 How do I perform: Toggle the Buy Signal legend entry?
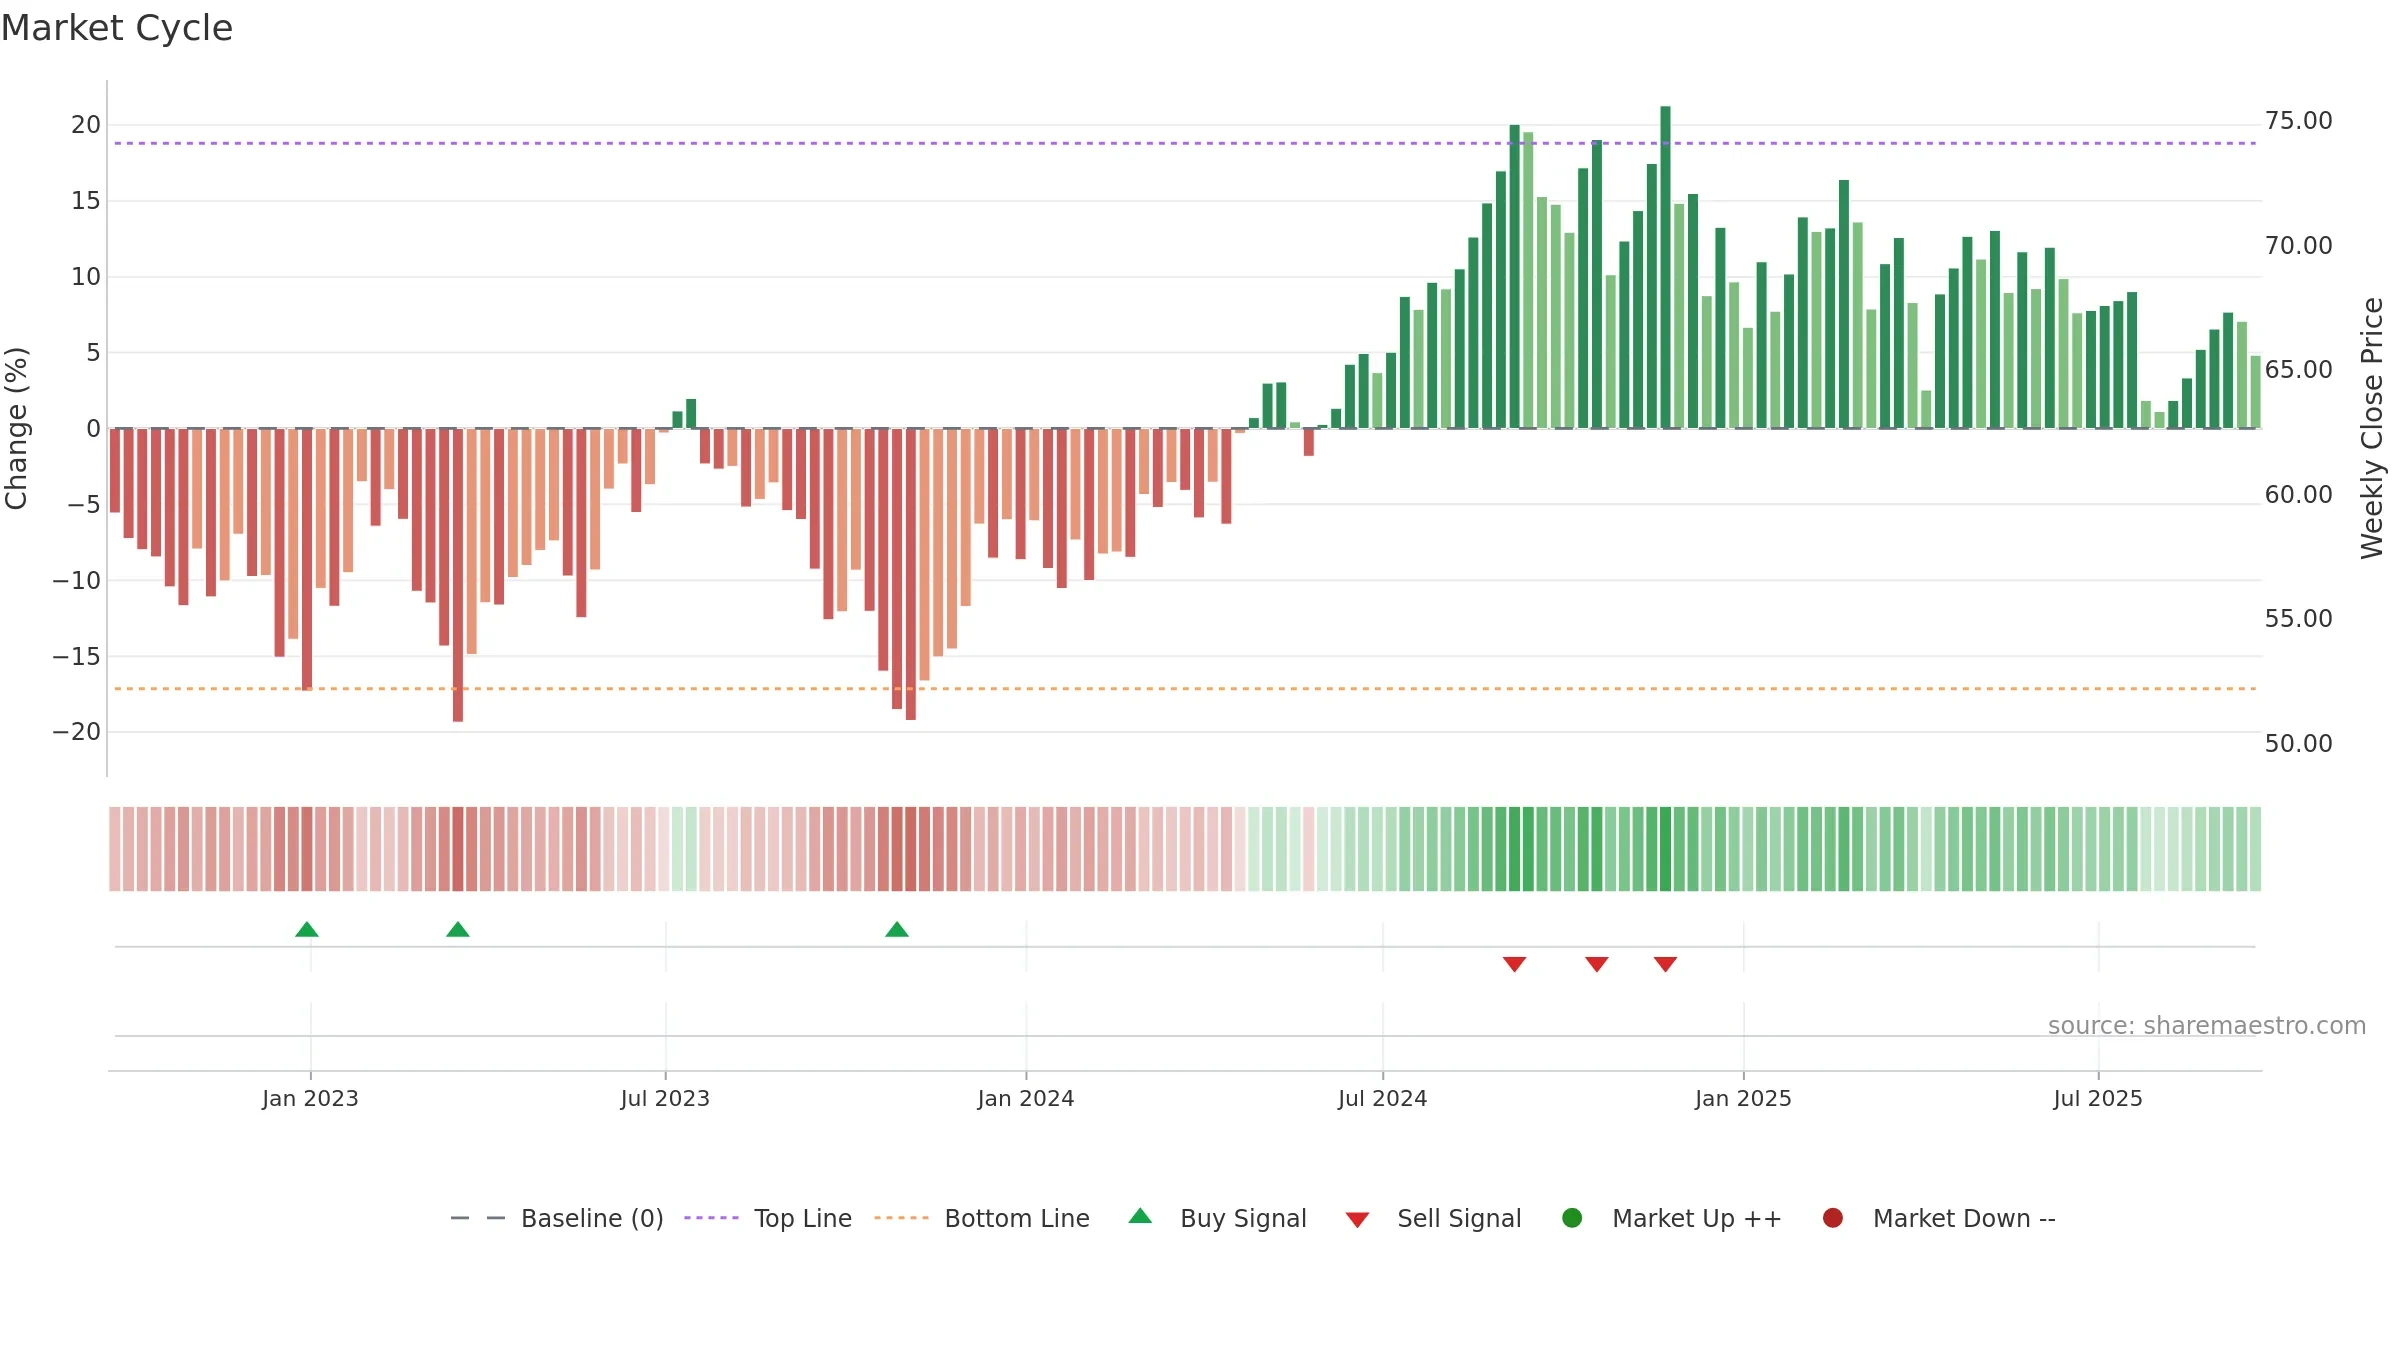tap(1217, 1218)
